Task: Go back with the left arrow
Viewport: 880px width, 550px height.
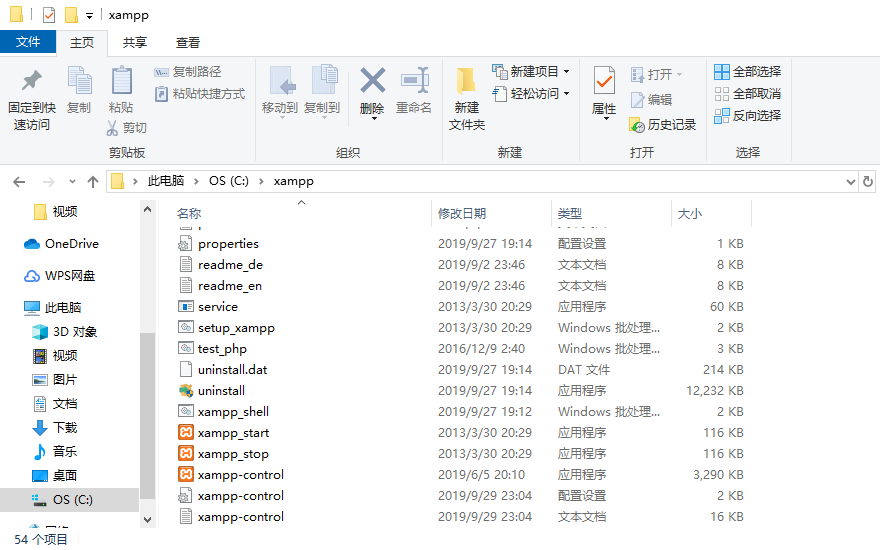Action: [x=19, y=182]
